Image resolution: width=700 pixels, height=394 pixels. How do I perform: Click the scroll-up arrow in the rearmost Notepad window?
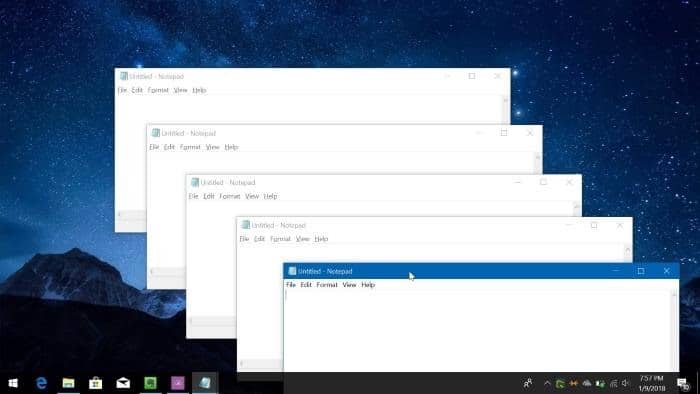505,100
